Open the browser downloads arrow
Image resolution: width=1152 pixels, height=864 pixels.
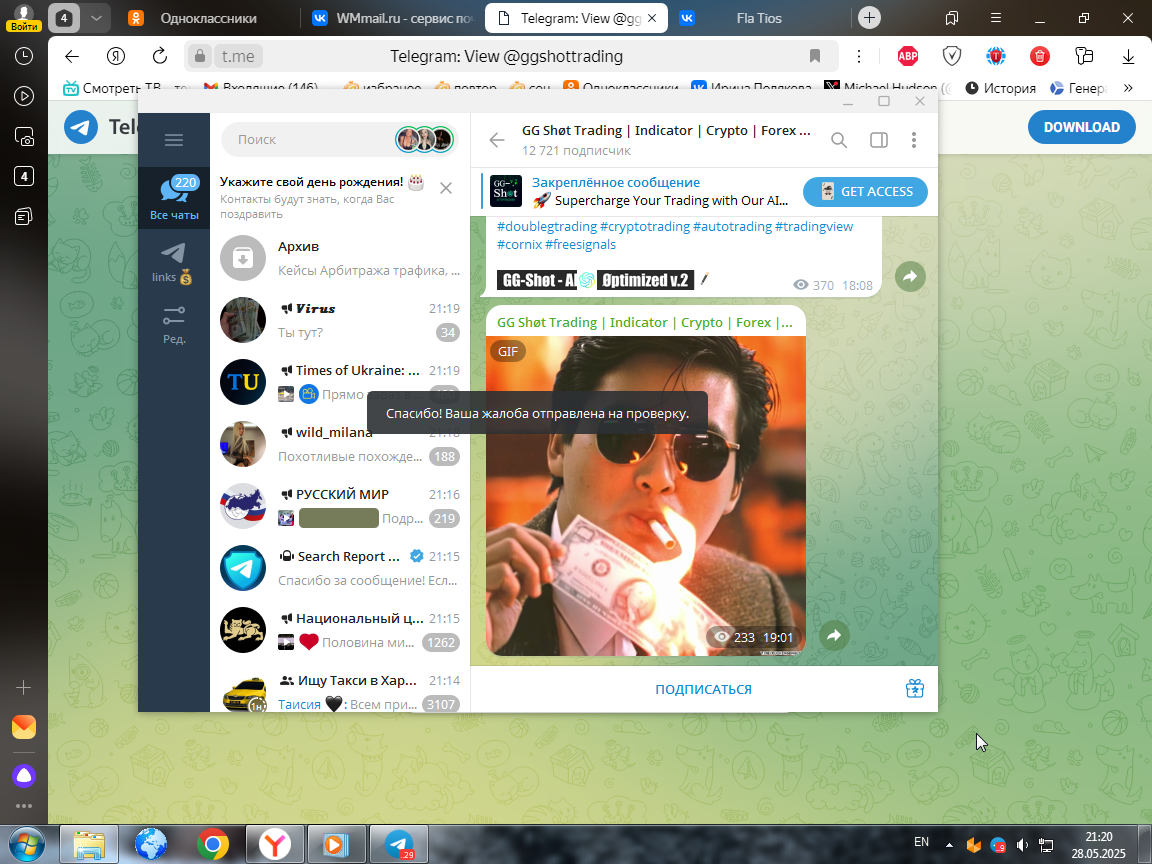click(x=1128, y=56)
